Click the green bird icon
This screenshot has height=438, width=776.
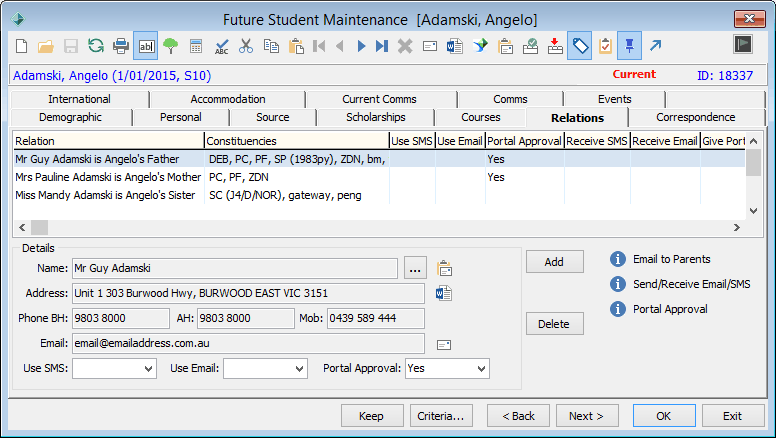click(x=480, y=46)
